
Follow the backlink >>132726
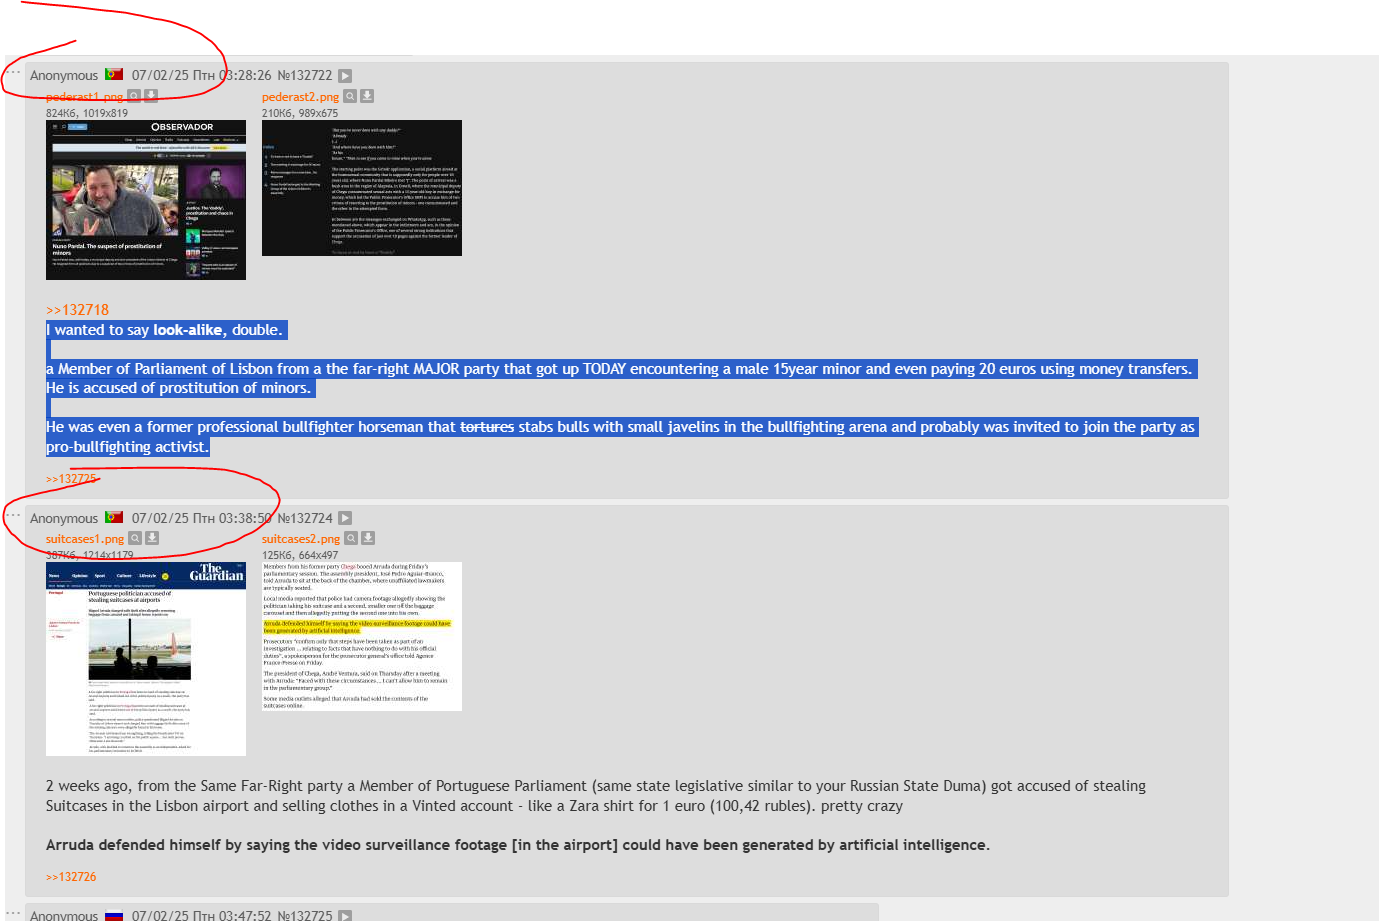point(71,877)
